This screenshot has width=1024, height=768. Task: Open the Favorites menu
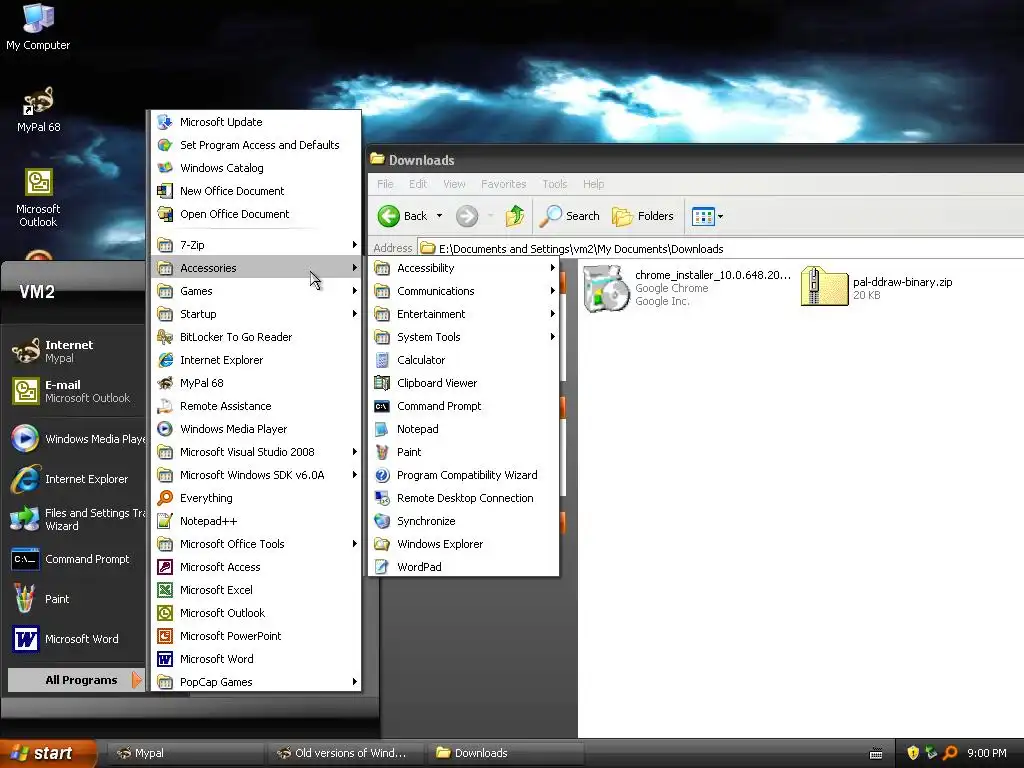coord(504,184)
